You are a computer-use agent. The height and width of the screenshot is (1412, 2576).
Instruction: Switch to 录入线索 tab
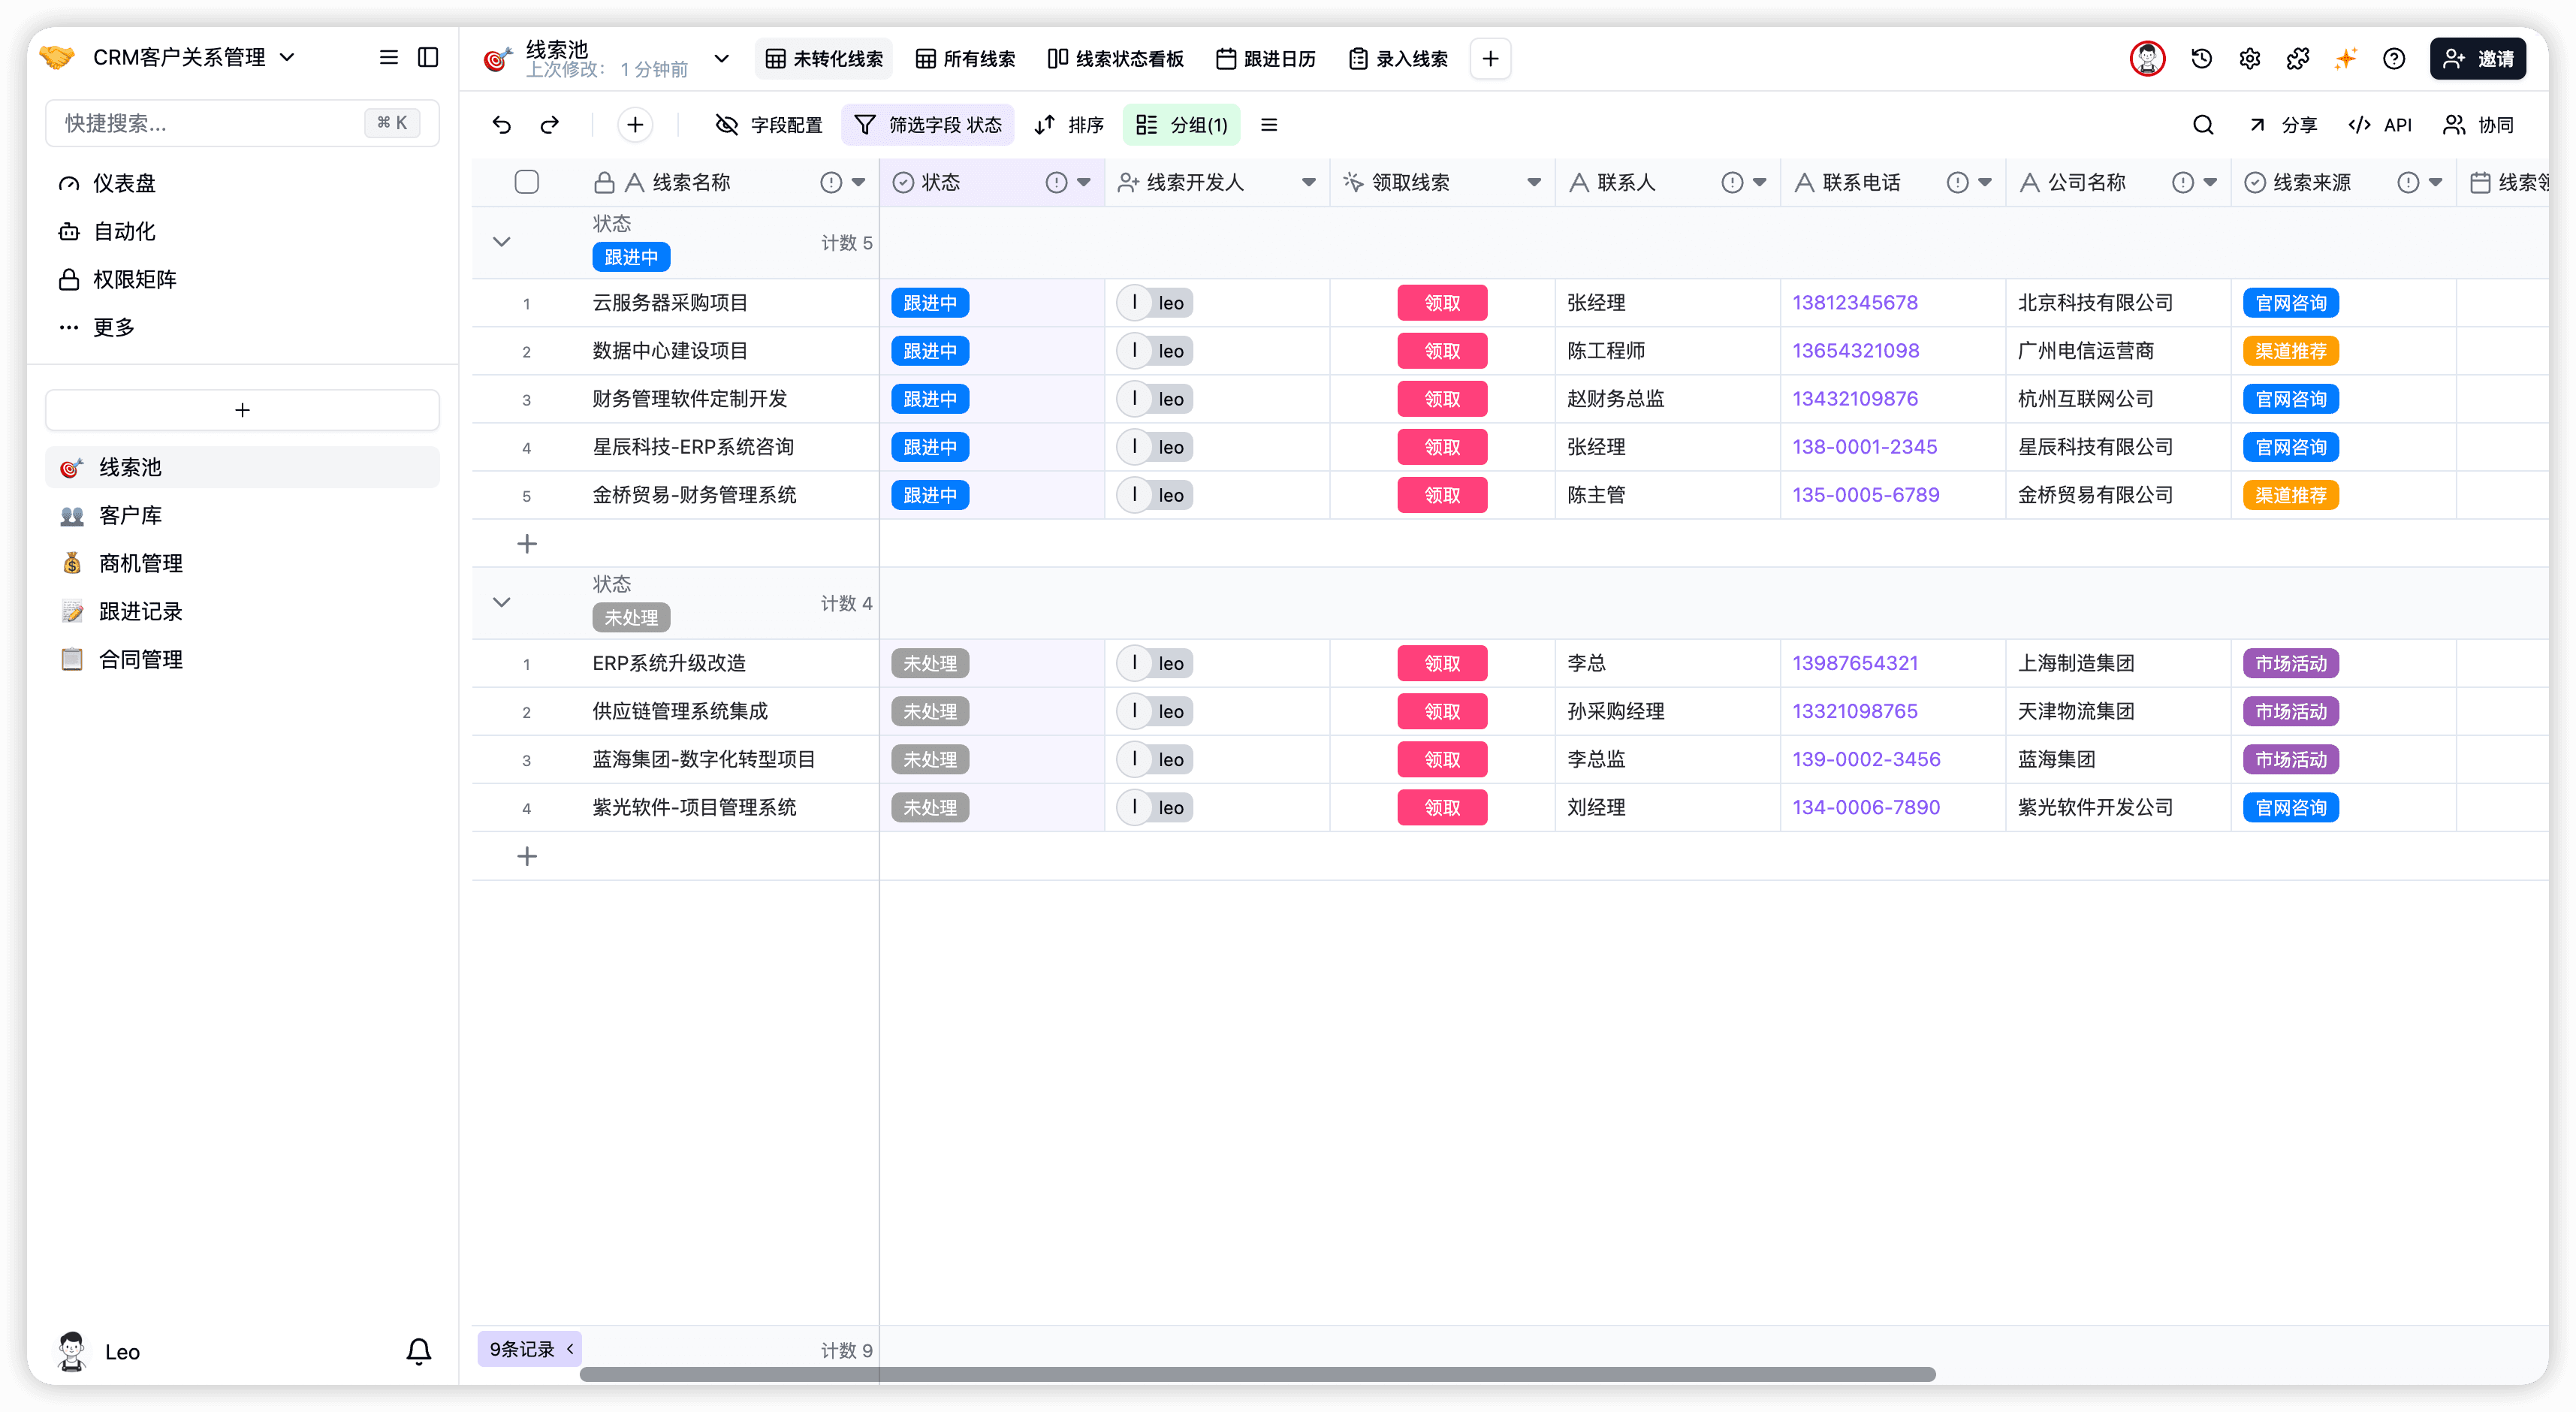tap(1398, 59)
